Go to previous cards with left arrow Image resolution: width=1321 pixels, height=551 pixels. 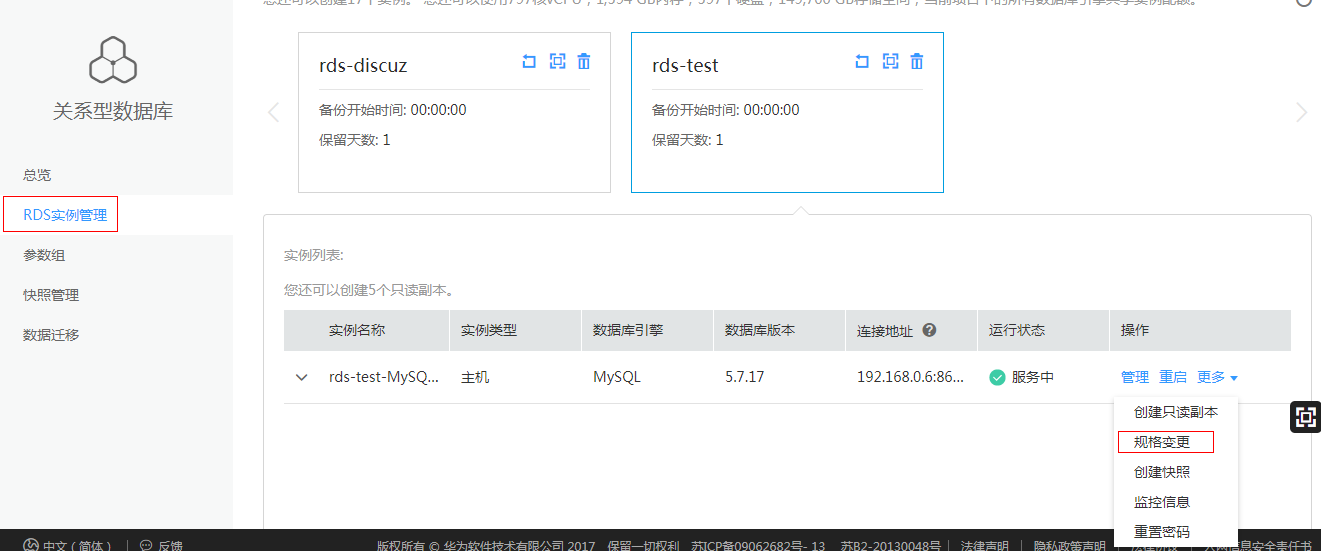273,112
